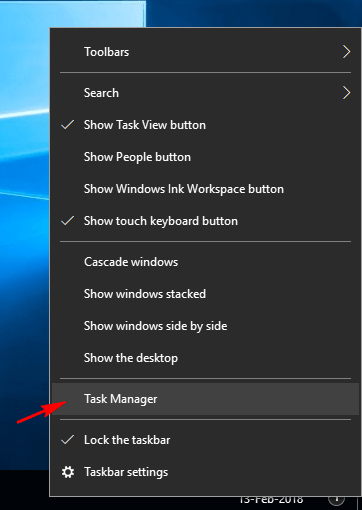The height and width of the screenshot is (510, 362).
Task: Click the empty black taskbar strip
Action: [x=24, y=489]
